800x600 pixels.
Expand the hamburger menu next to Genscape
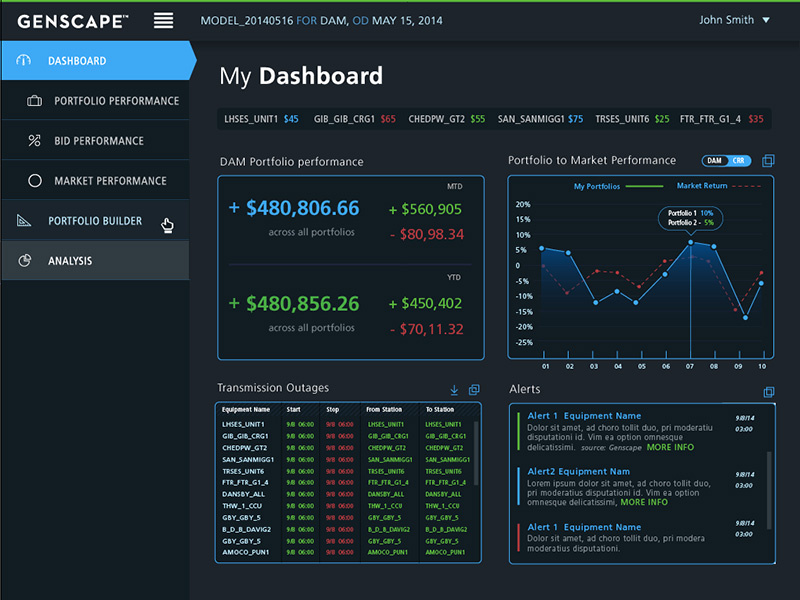tap(163, 19)
